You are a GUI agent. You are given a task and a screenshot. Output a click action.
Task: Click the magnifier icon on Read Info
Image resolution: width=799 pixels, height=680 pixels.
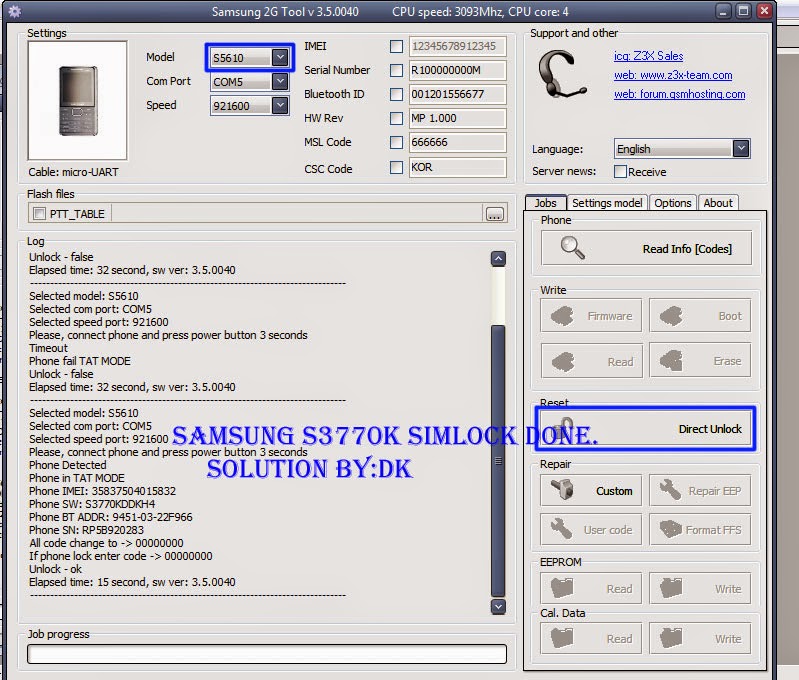[x=572, y=248]
